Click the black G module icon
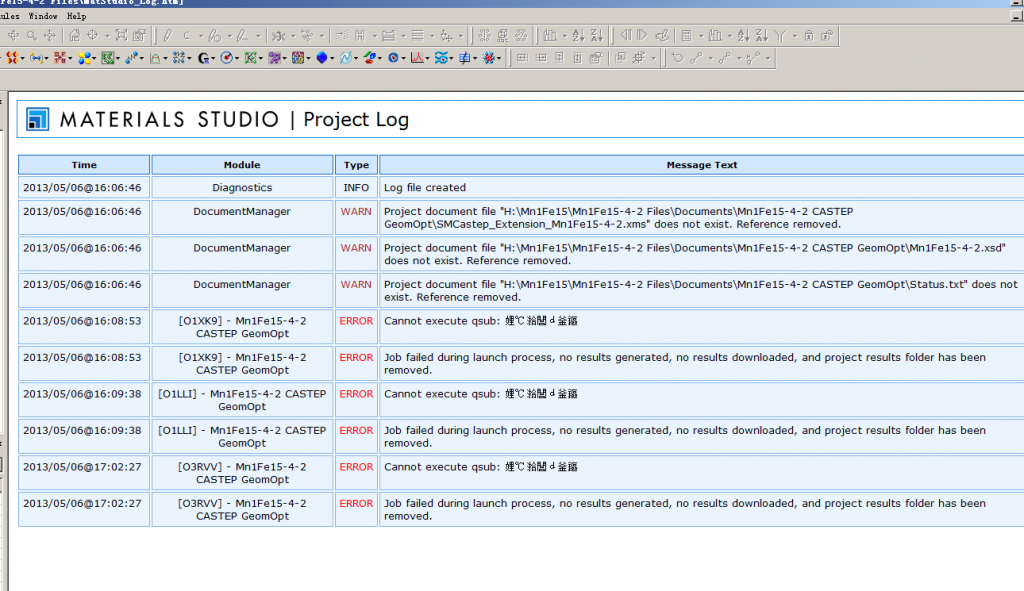The height and width of the screenshot is (591, 1024). click(x=203, y=58)
